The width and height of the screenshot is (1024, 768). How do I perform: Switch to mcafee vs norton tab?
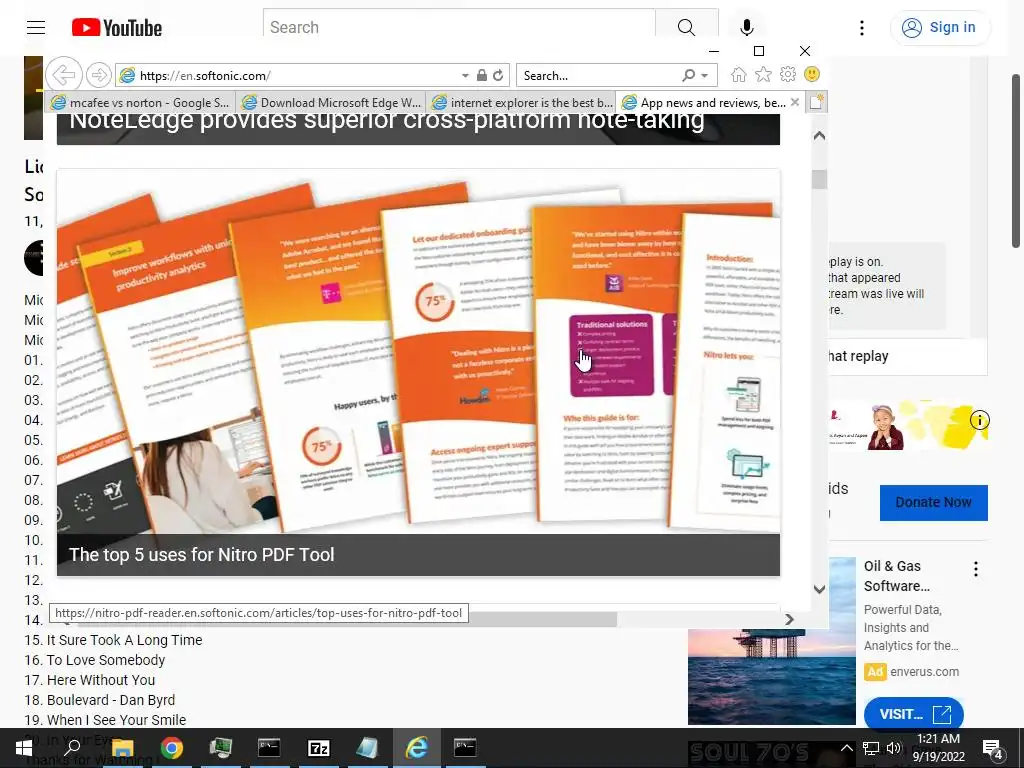[x=140, y=103]
